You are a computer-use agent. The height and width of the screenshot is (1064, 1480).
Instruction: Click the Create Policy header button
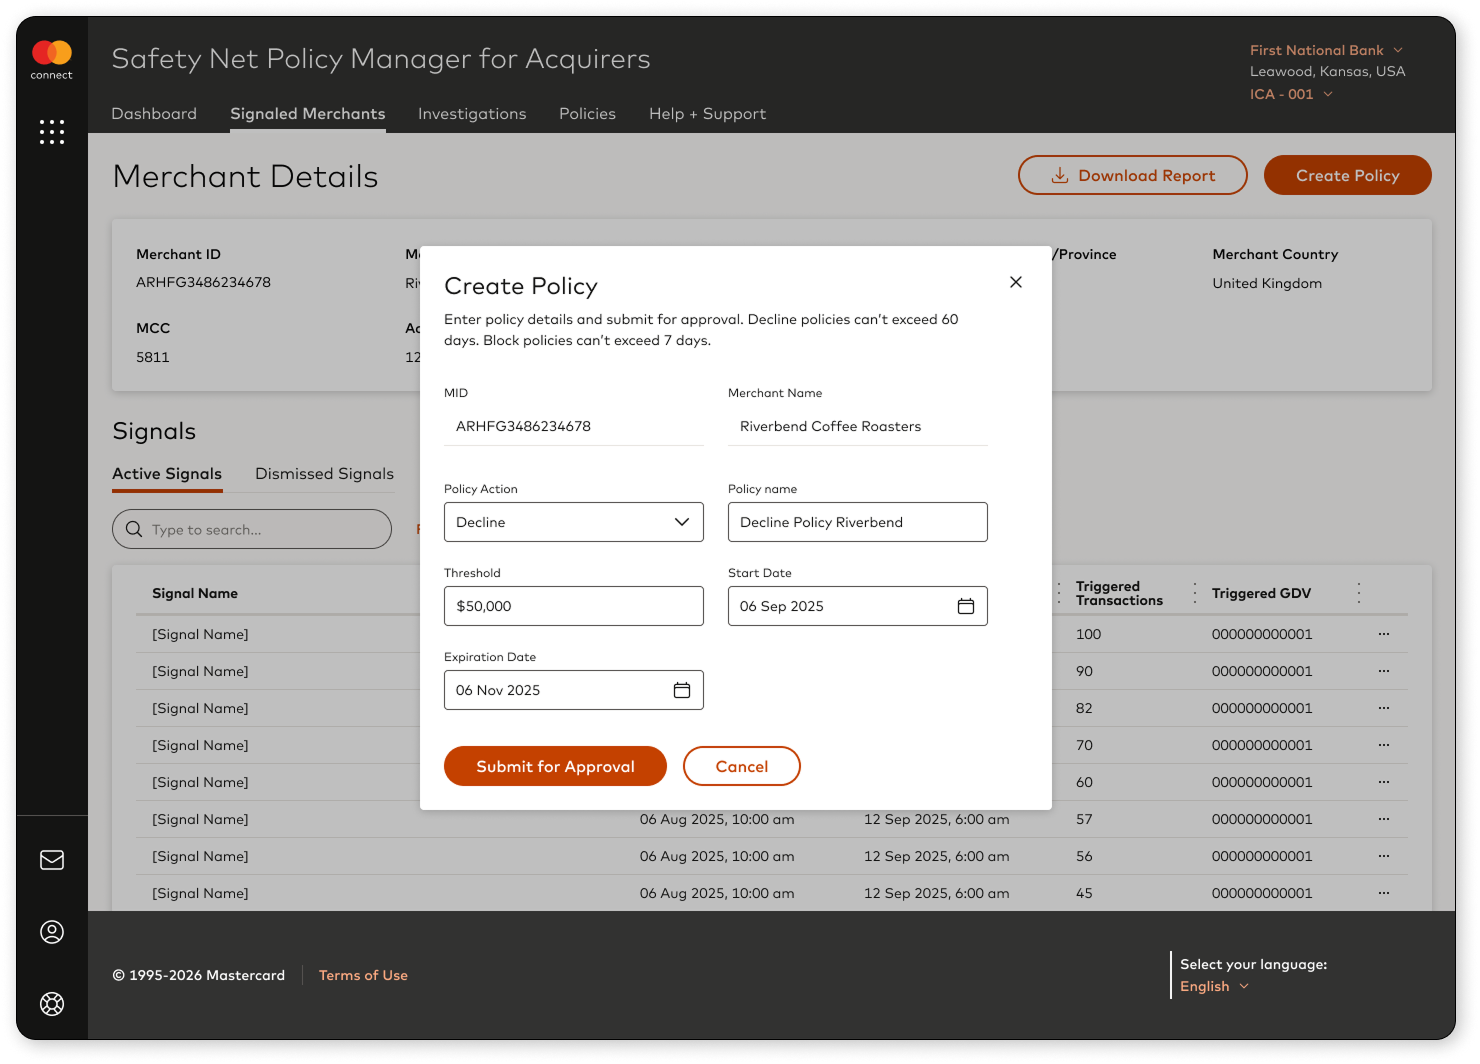click(1348, 175)
